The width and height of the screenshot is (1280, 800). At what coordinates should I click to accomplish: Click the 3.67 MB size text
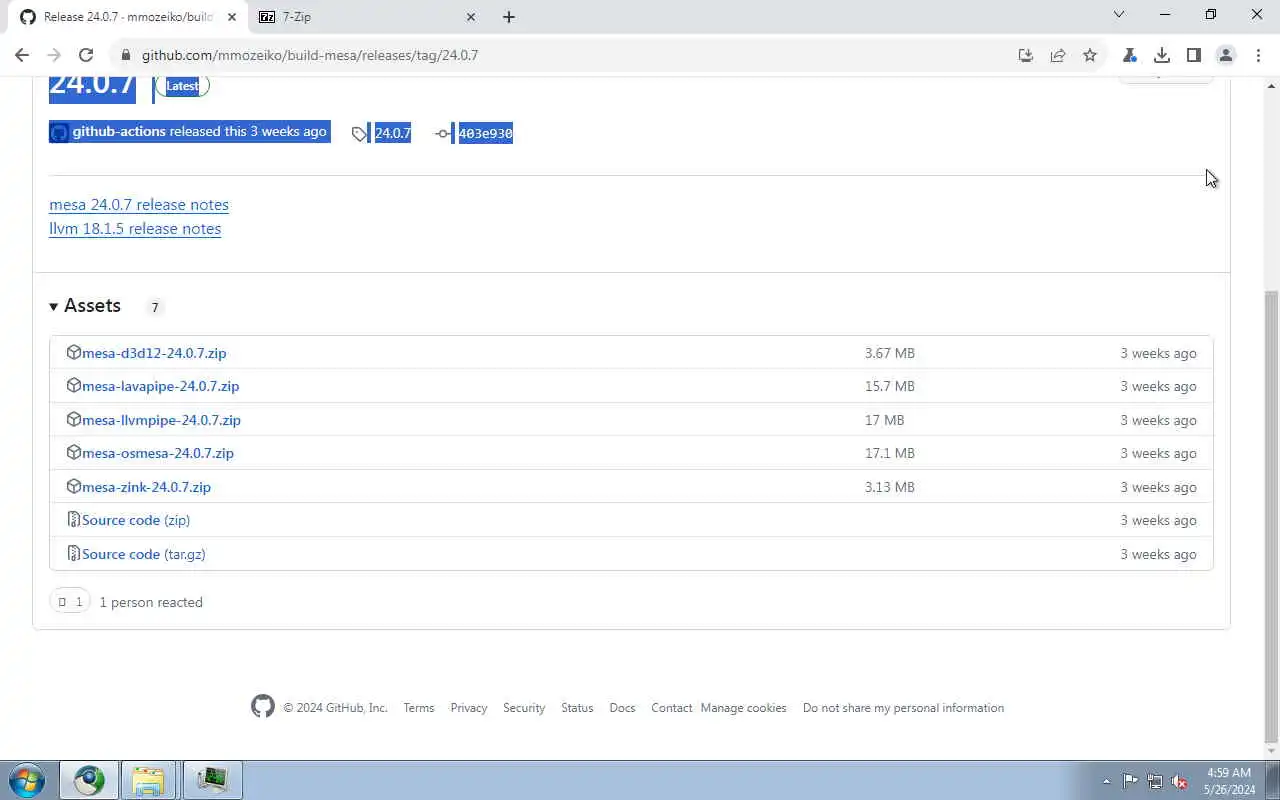890,353
